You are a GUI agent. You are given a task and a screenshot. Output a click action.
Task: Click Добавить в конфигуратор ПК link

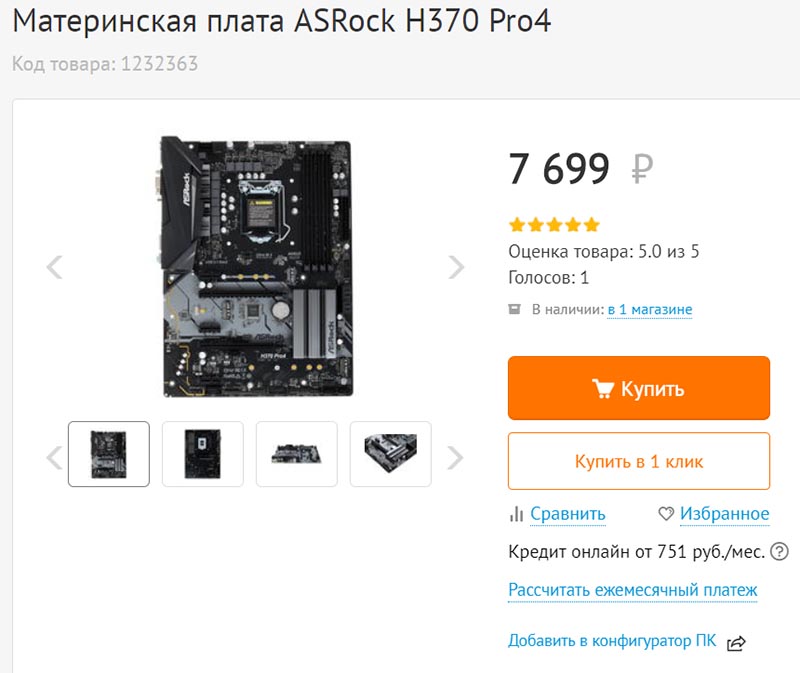tap(612, 640)
